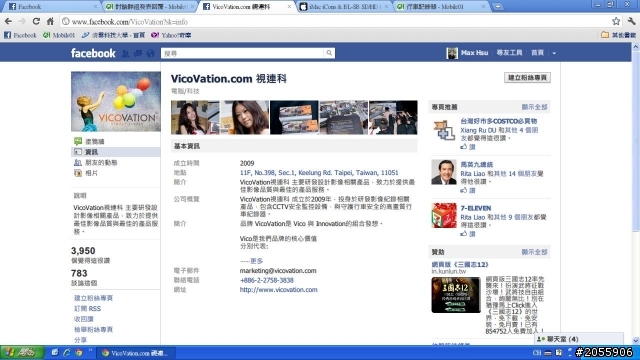The height and width of the screenshot is (360, 640).
Task: Go forward with the browser forward arrow
Action: point(22,21)
